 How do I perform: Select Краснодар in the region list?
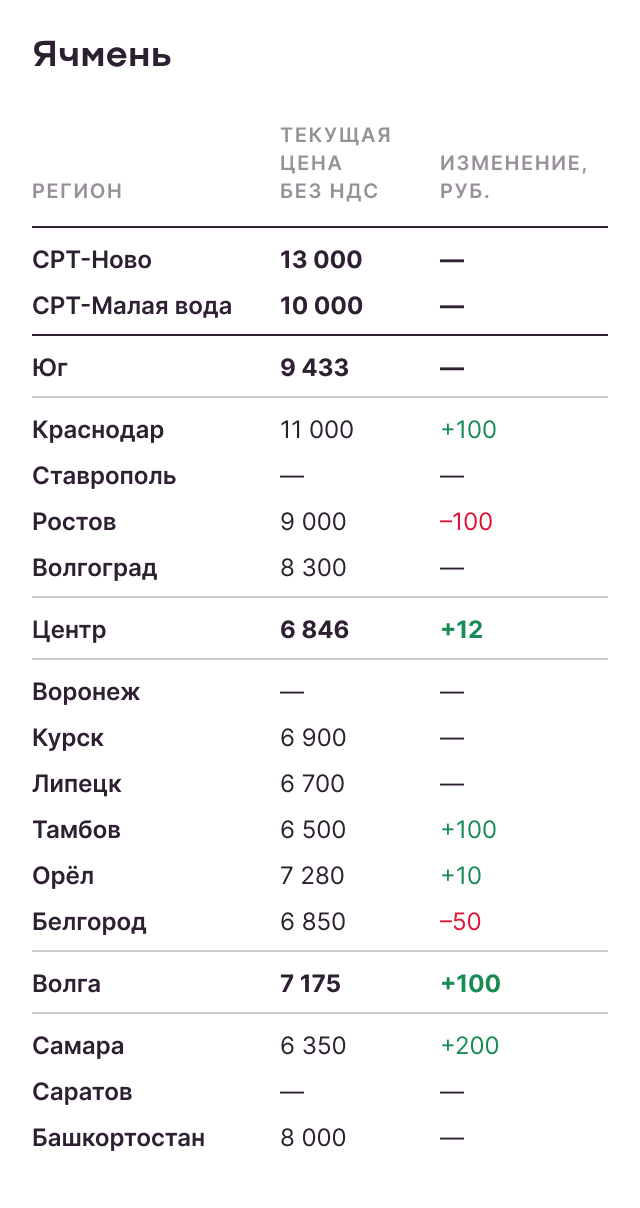98,430
